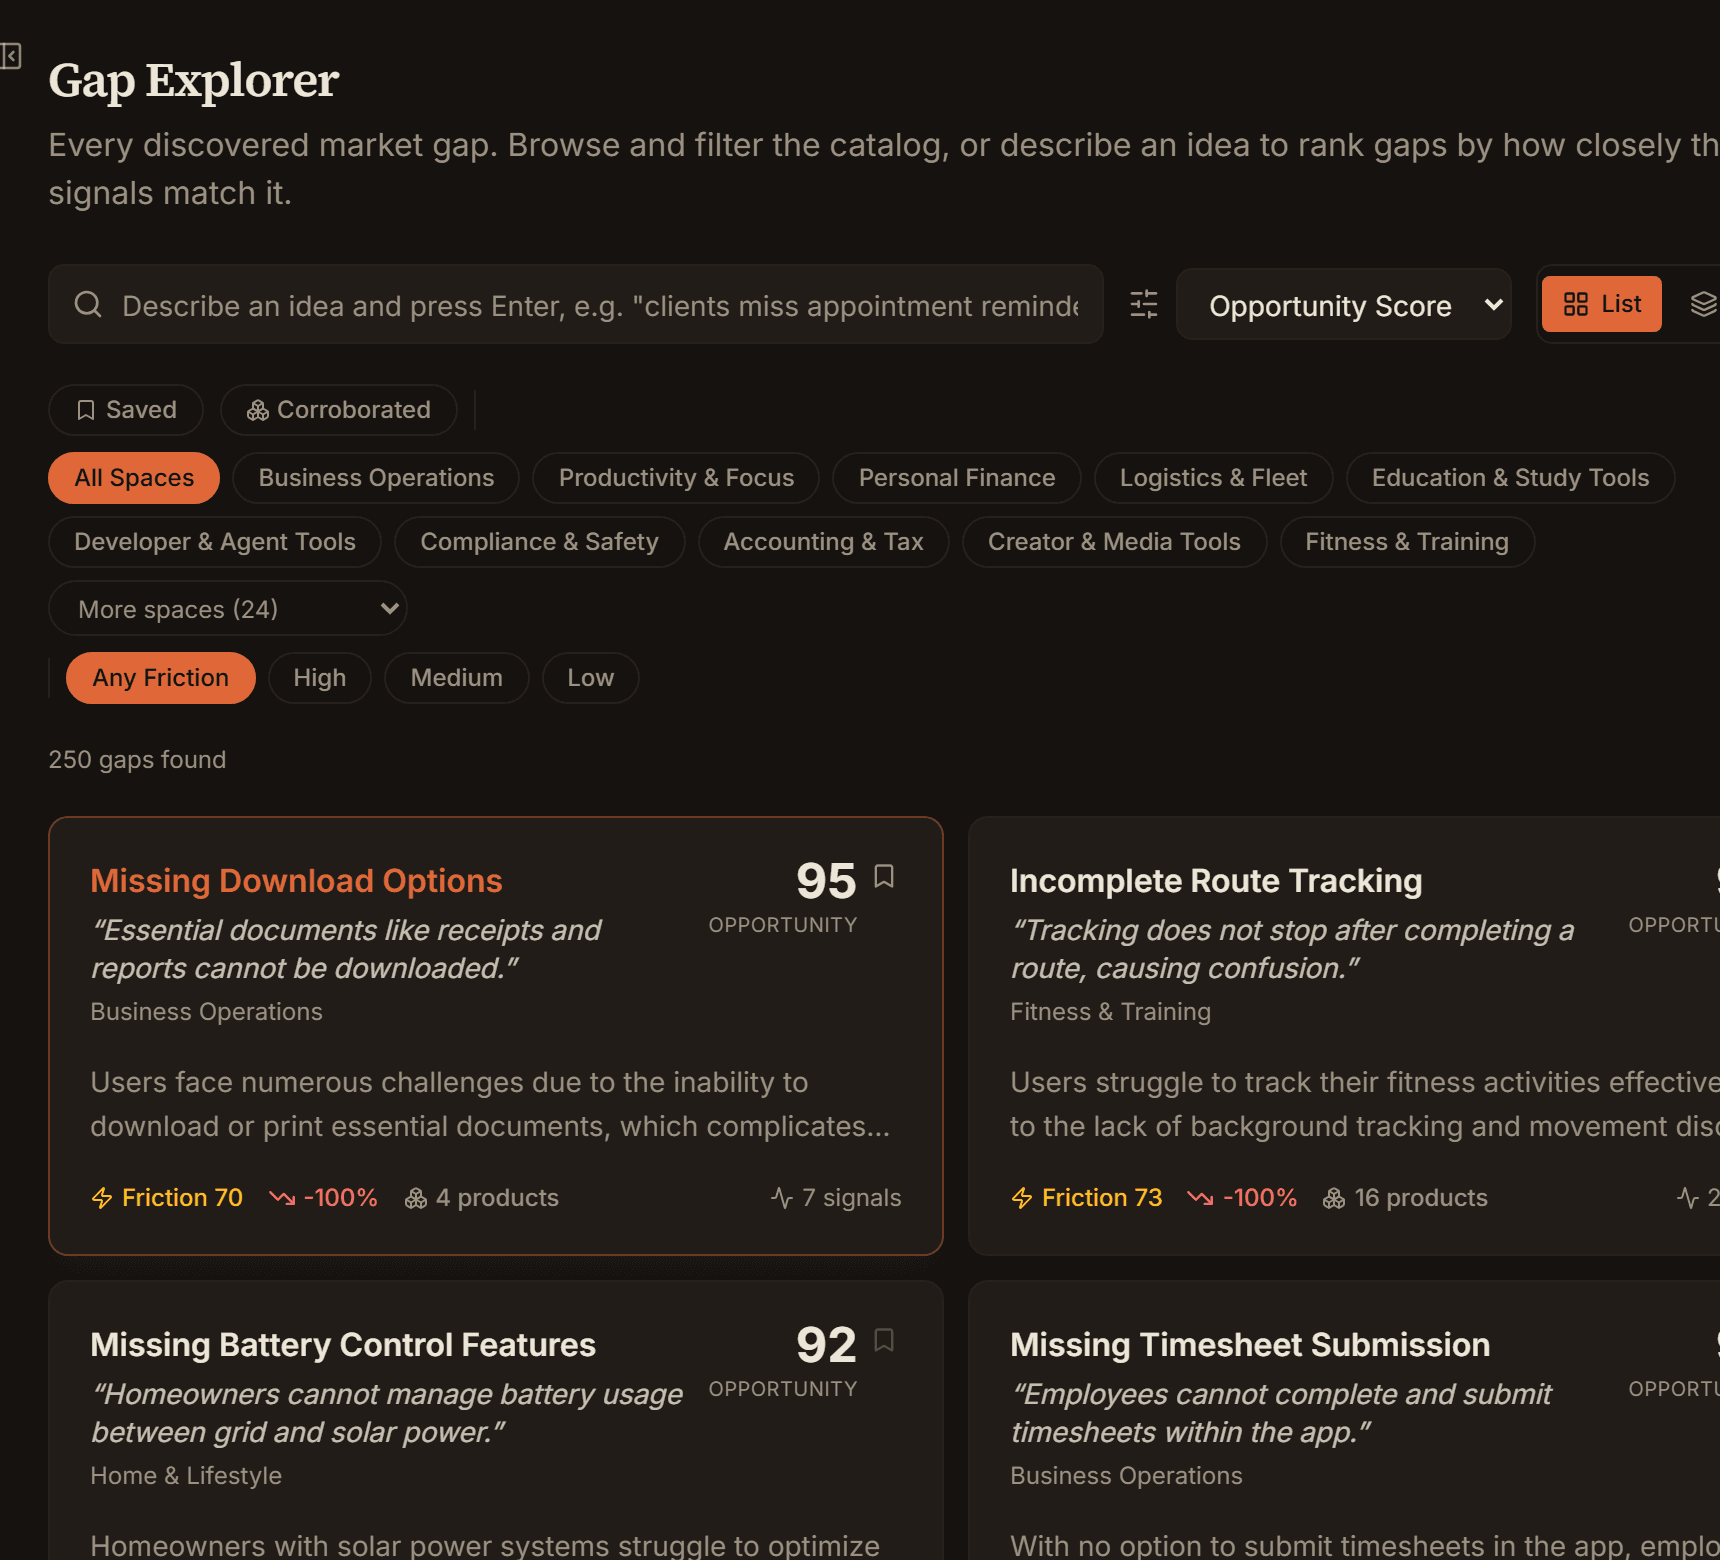Image resolution: width=1720 pixels, height=1560 pixels.
Task: Filter by Business Operations space
Action: coord(376,478)
